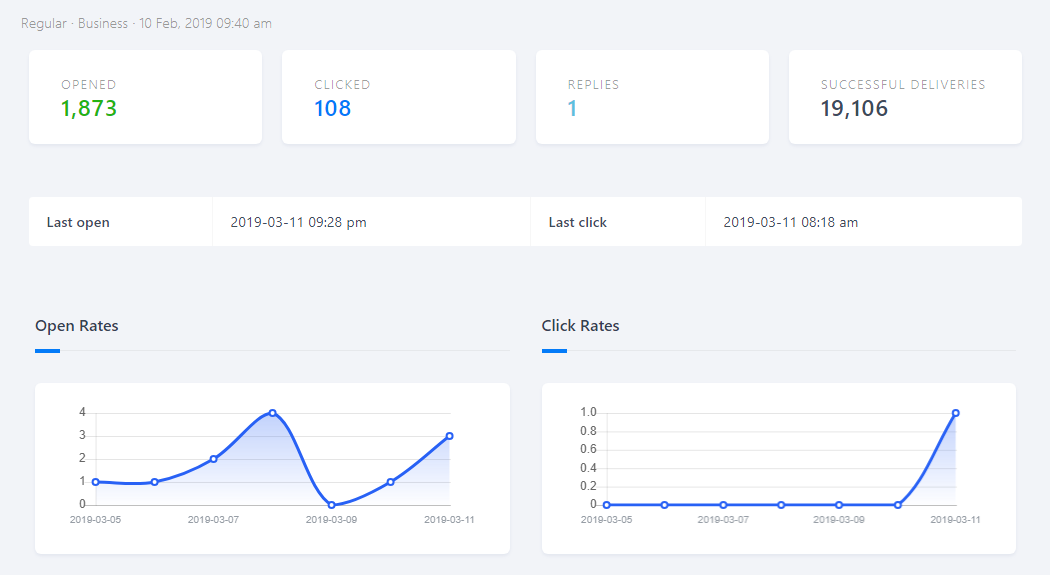The image size is (1050, 575).
Task: Click the Click Rates peak point at 1.0
Action: tap(956, 413)
